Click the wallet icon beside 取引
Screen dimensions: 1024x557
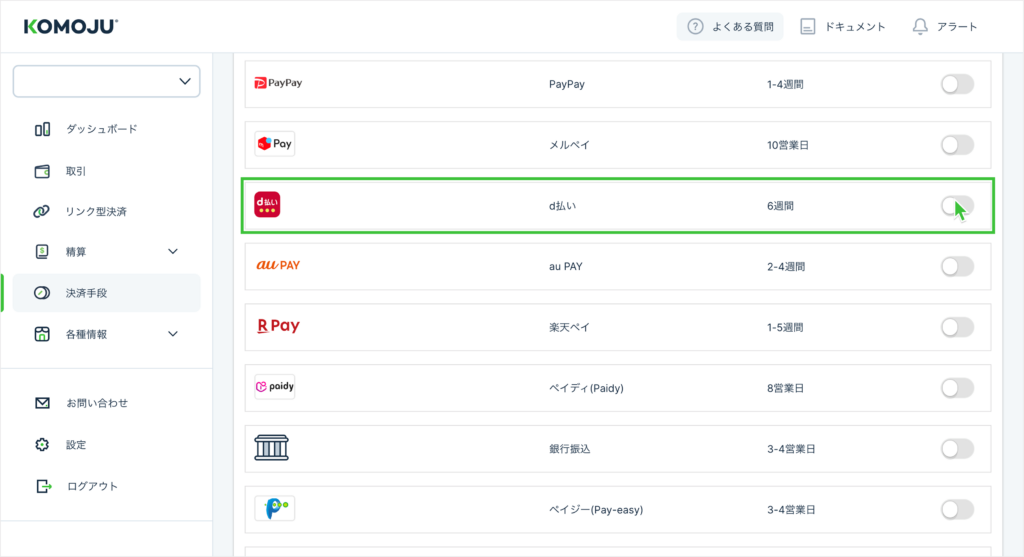click(x=42, y=171)
